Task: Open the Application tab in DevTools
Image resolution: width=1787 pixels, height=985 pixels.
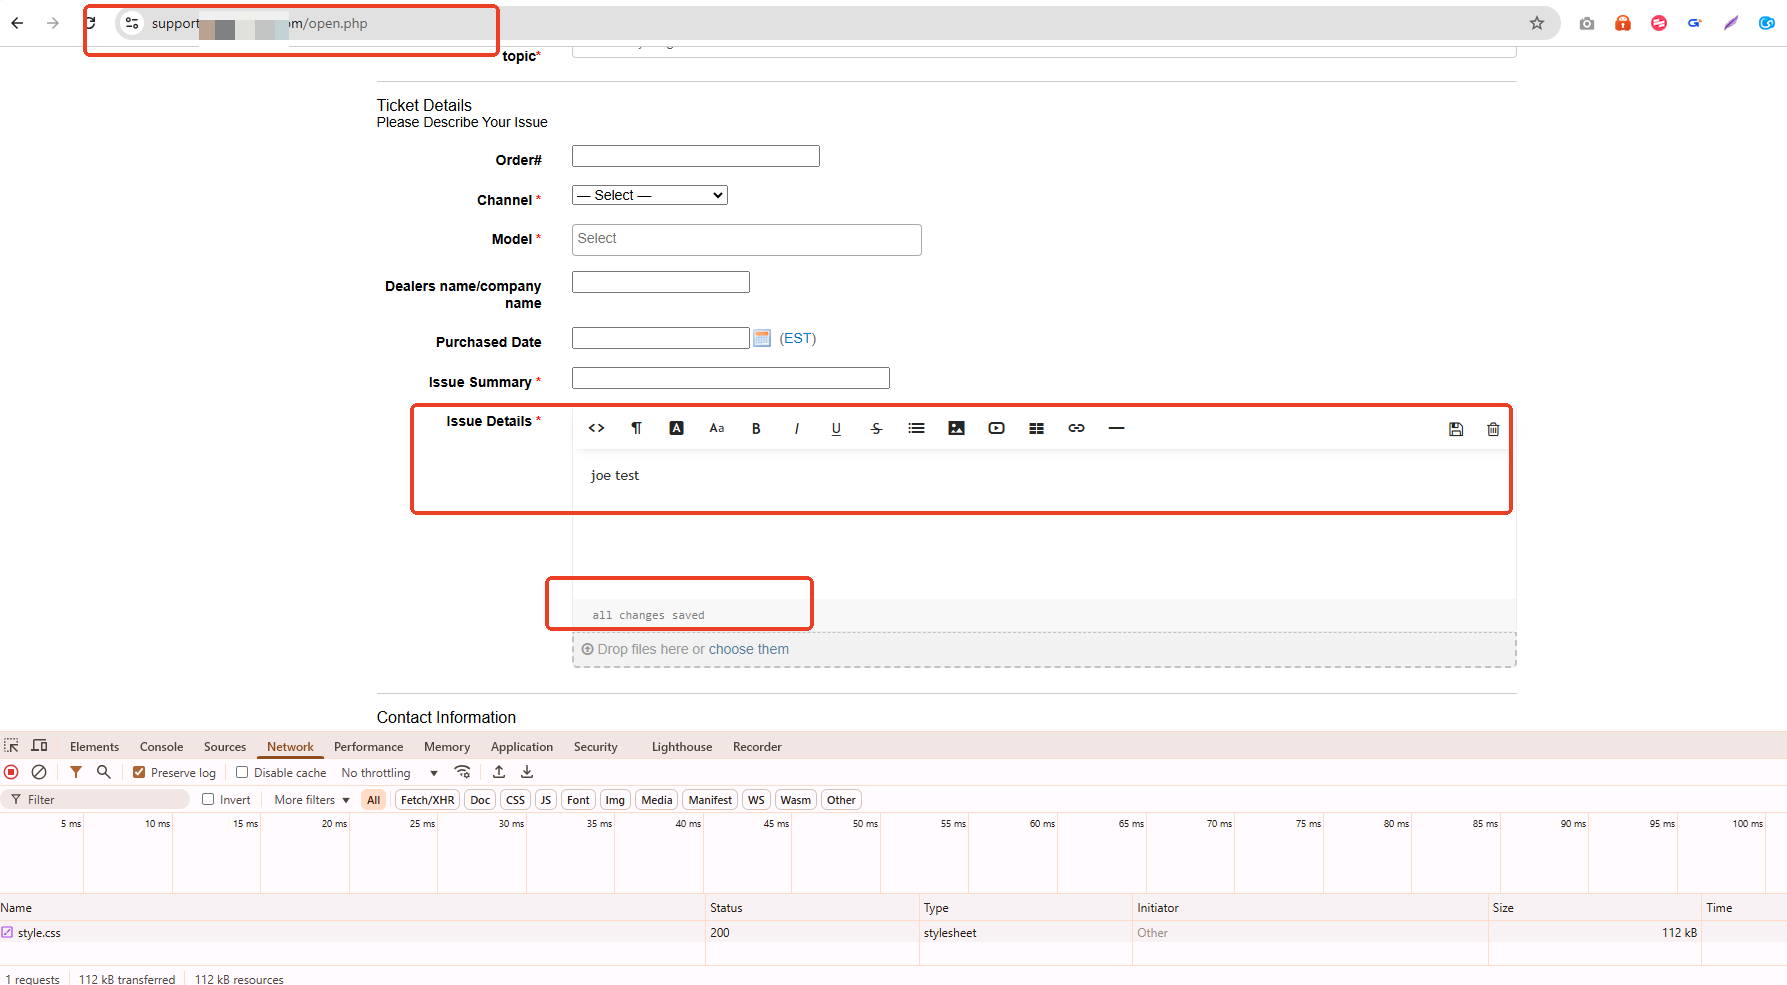Action: [521, 747]
